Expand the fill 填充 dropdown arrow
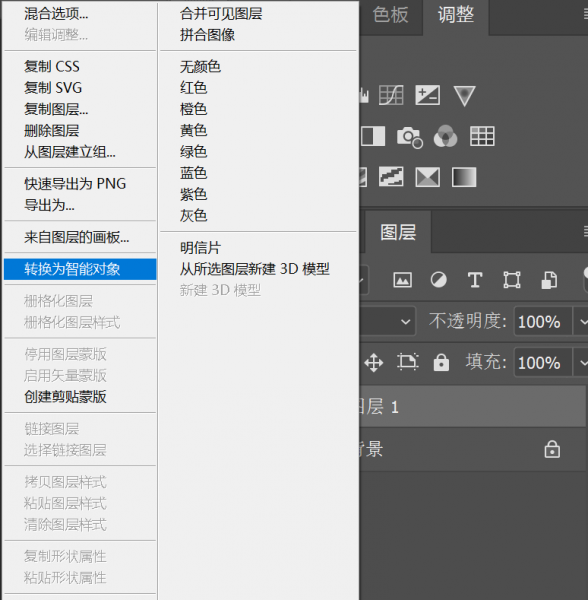Screen dimensions: 588x600 coord(581,362)
